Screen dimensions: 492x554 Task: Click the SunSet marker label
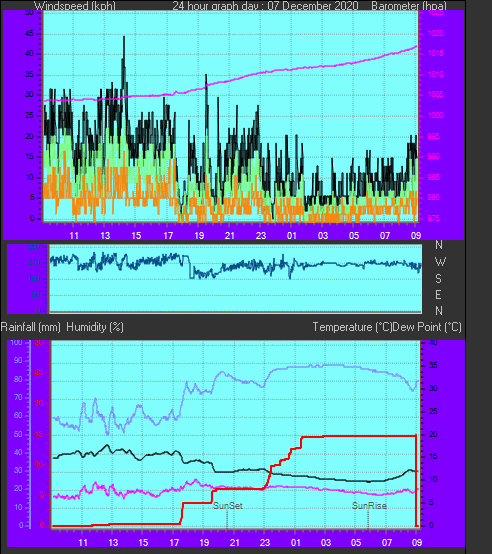pos(228,506)
